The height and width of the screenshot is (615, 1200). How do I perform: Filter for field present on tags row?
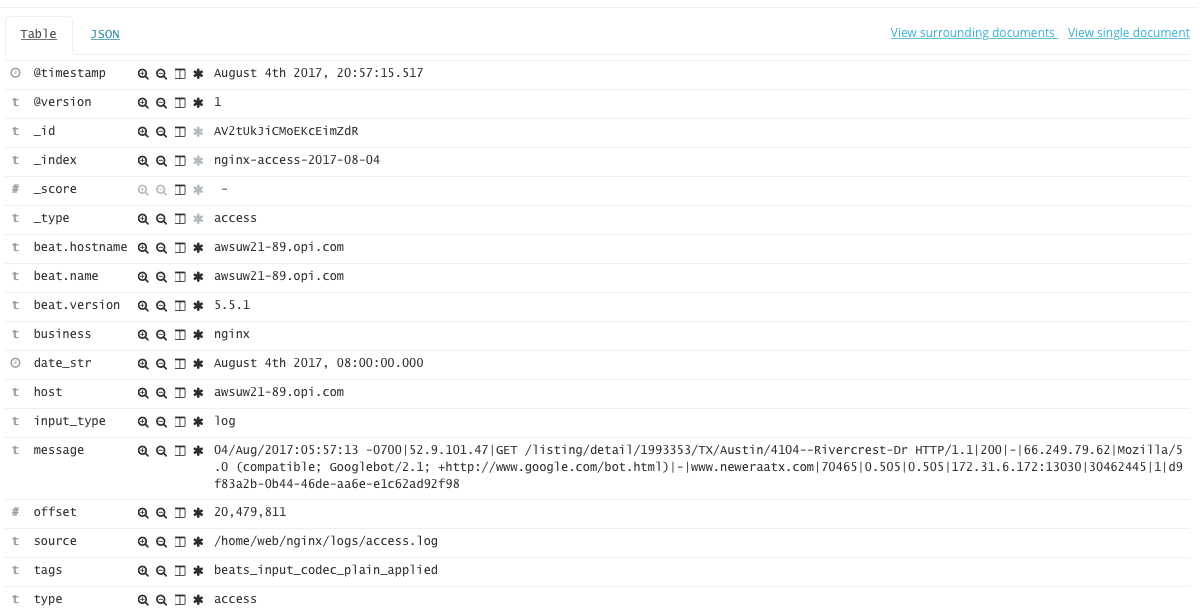(x=198, y=571)
